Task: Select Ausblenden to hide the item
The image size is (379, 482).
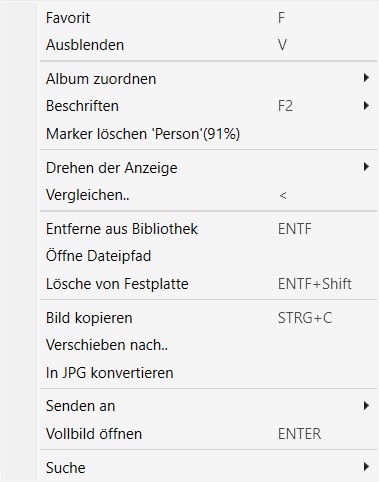Action: (208, 45)
